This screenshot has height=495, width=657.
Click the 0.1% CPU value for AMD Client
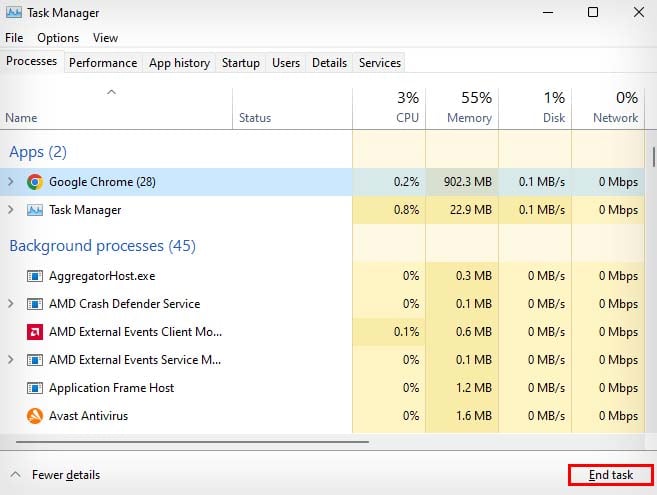coord(406,332)
